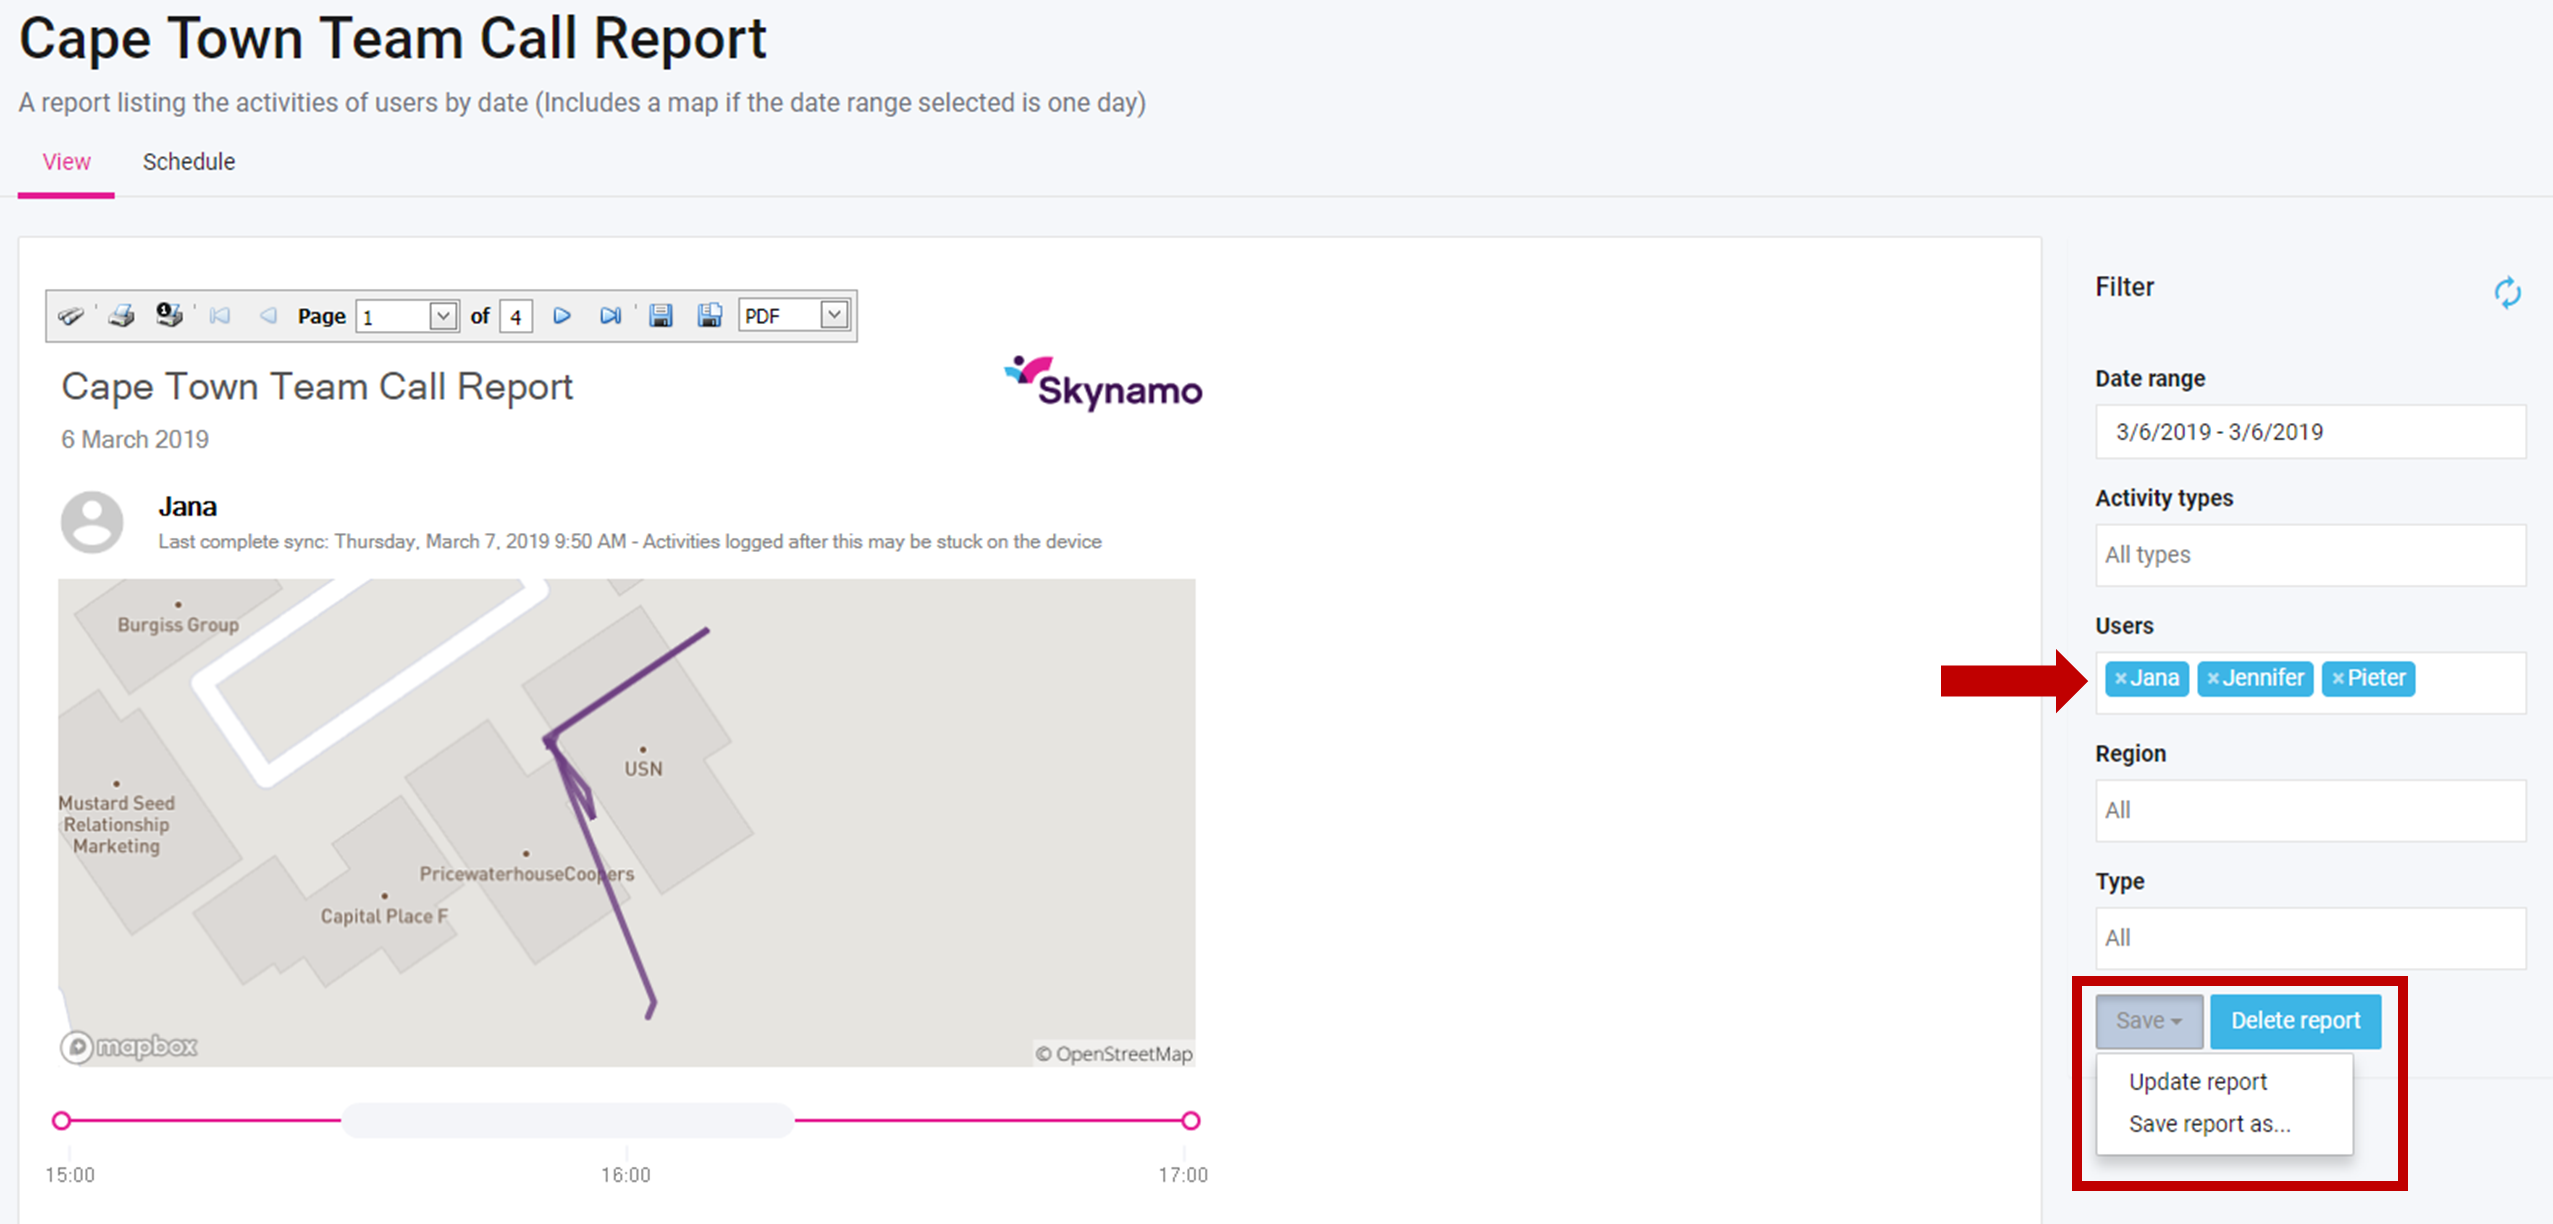This screenshot has width=2553, height=1224.
Task: Click the print report printer icon
Action: click(x=122, y=316)
